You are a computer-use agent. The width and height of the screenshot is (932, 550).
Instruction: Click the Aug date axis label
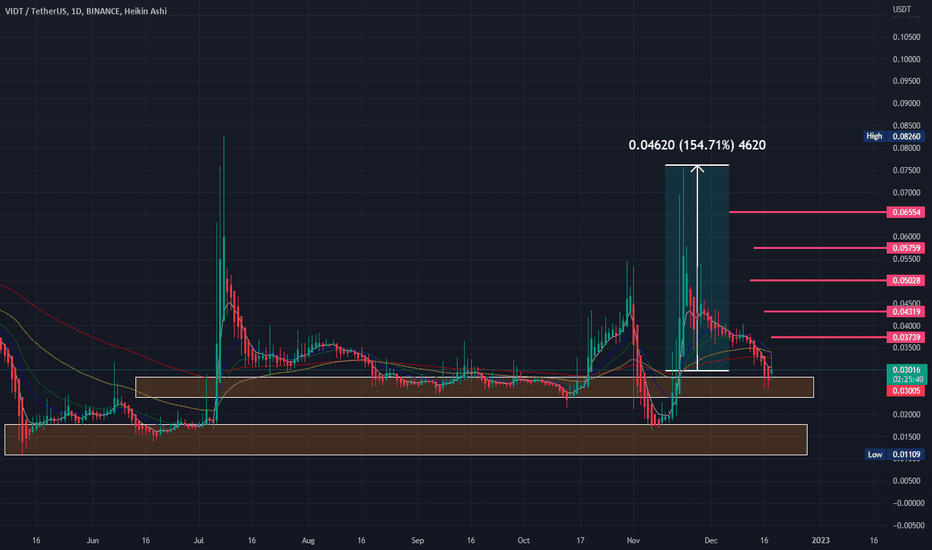pyautogui.click(x=308, y=540)
